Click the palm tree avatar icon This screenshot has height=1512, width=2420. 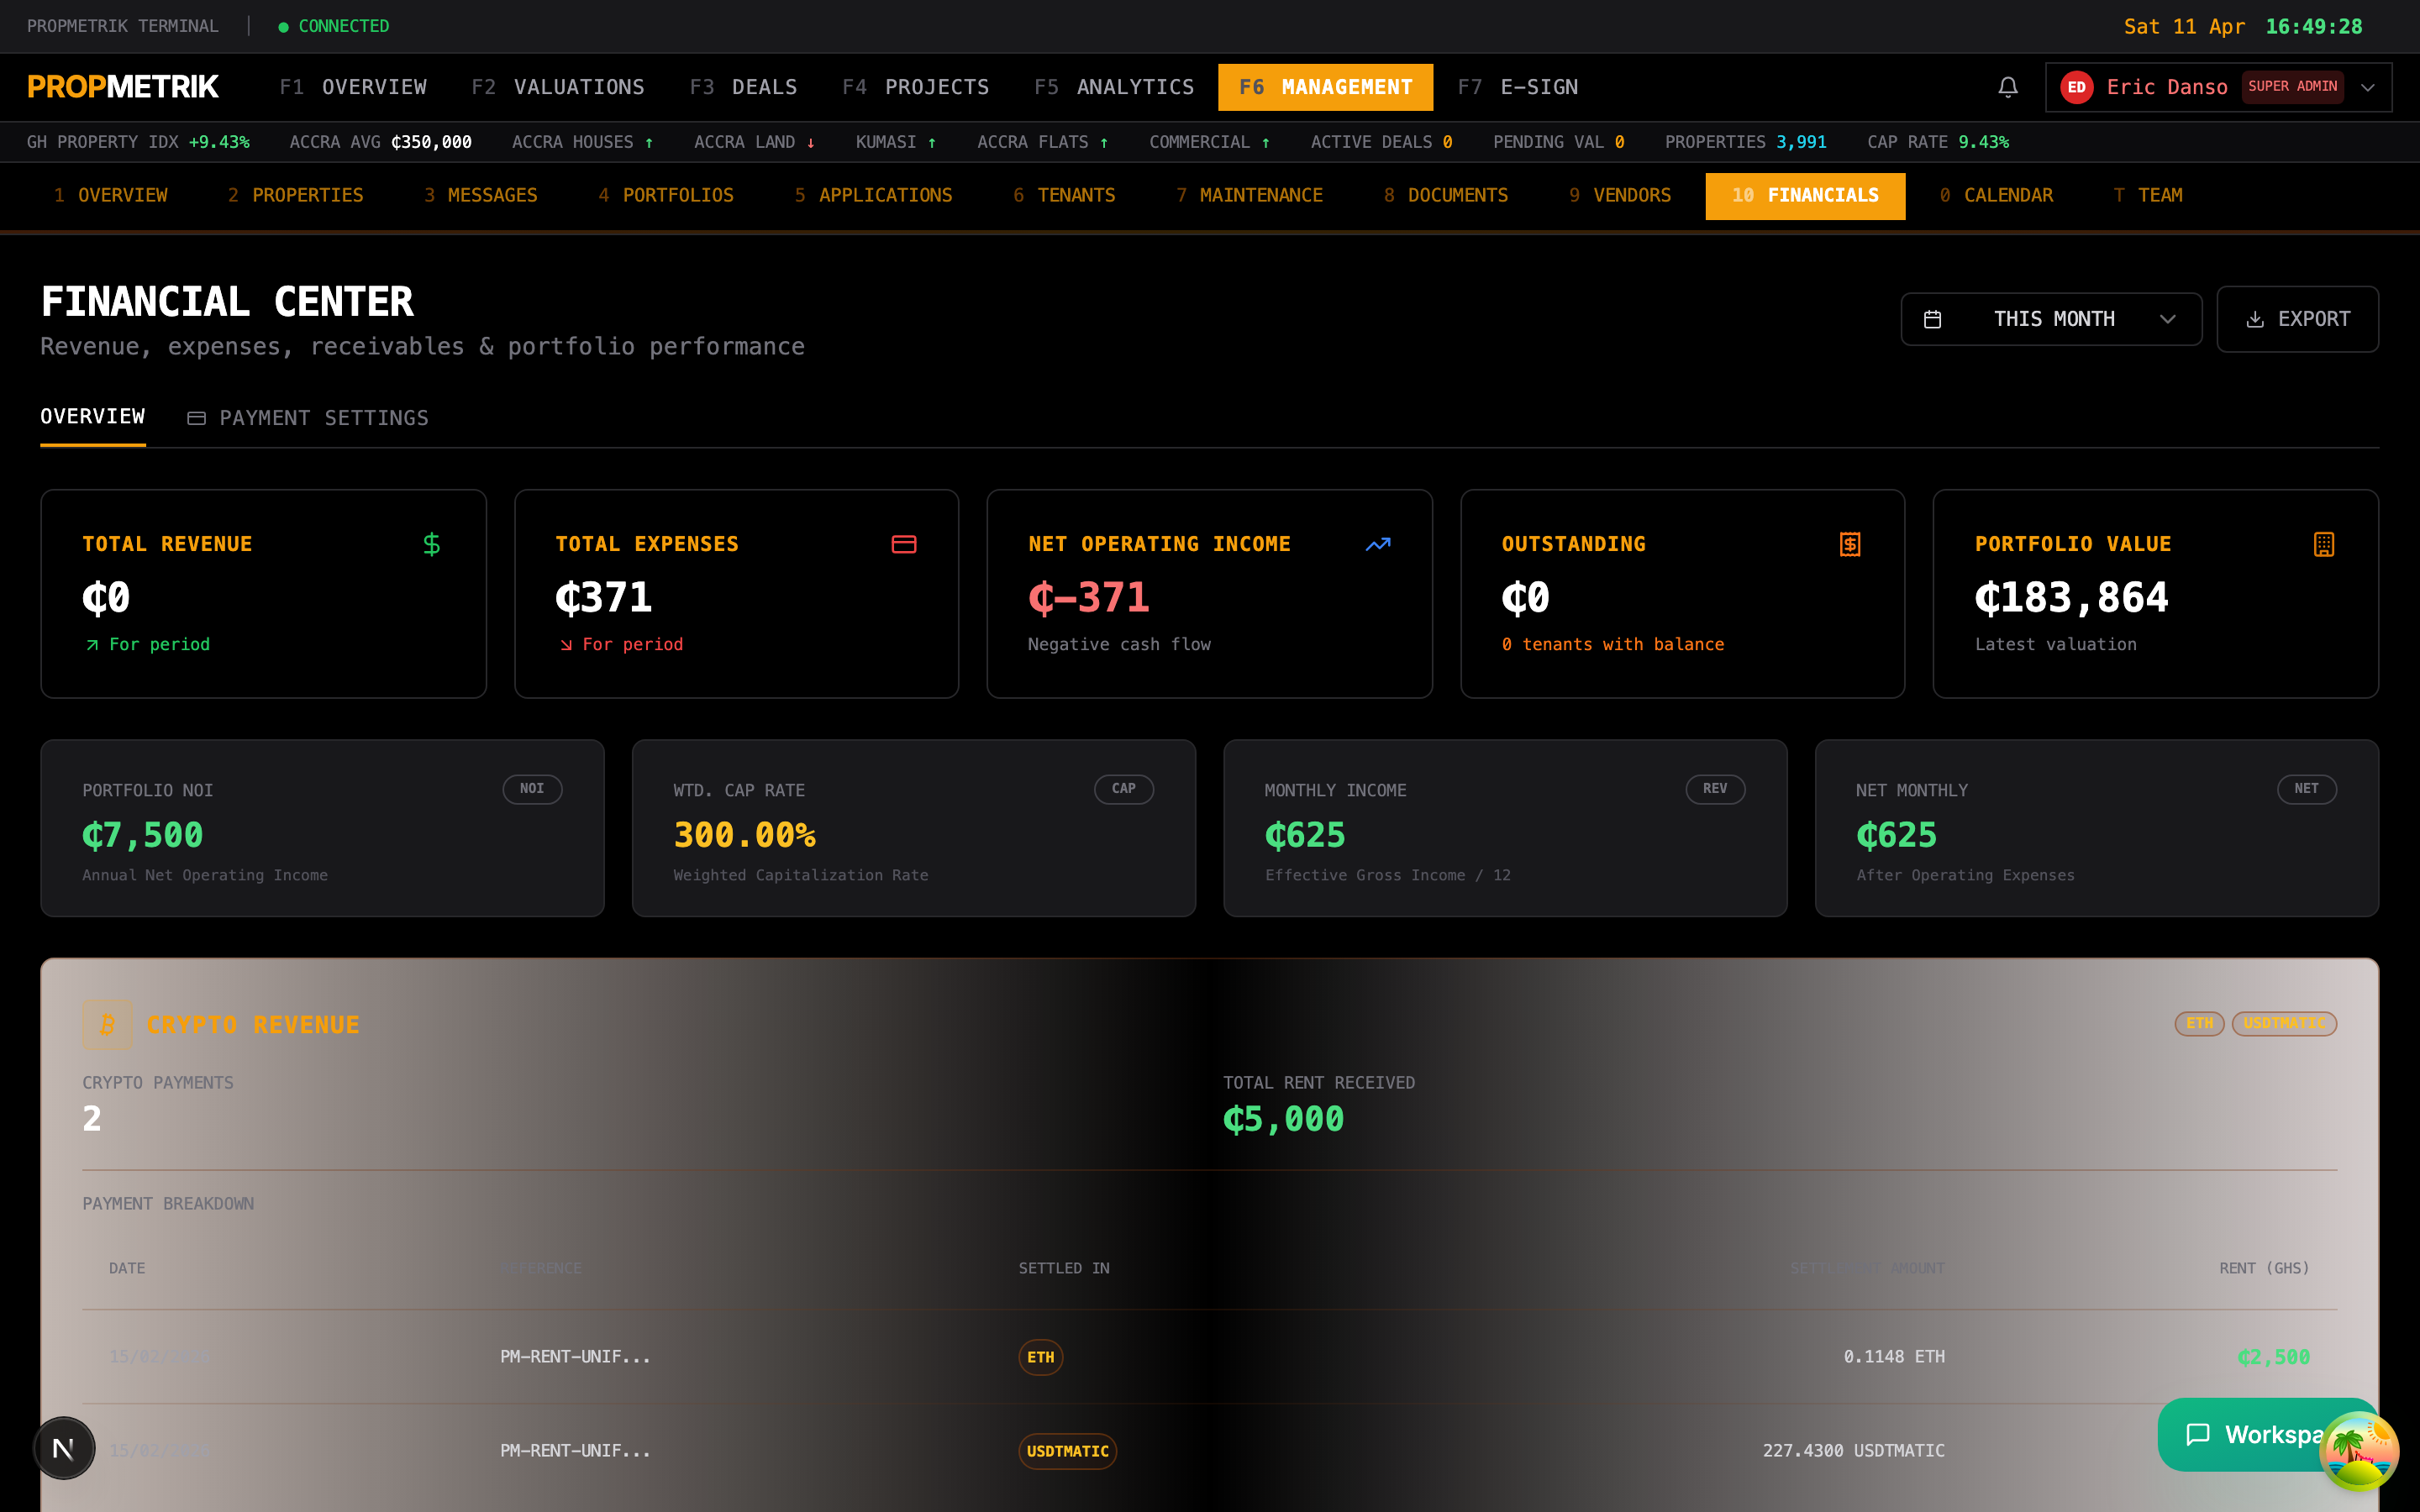pyautogui.click(x=2359, y=1450)
